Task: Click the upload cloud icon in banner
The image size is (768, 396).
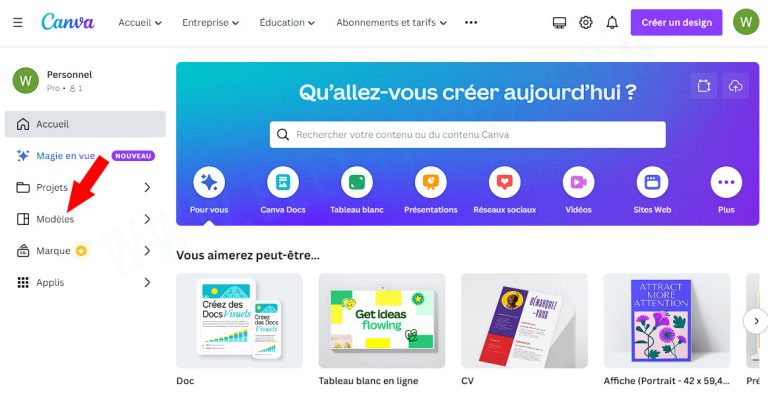Action: point(735,86)
